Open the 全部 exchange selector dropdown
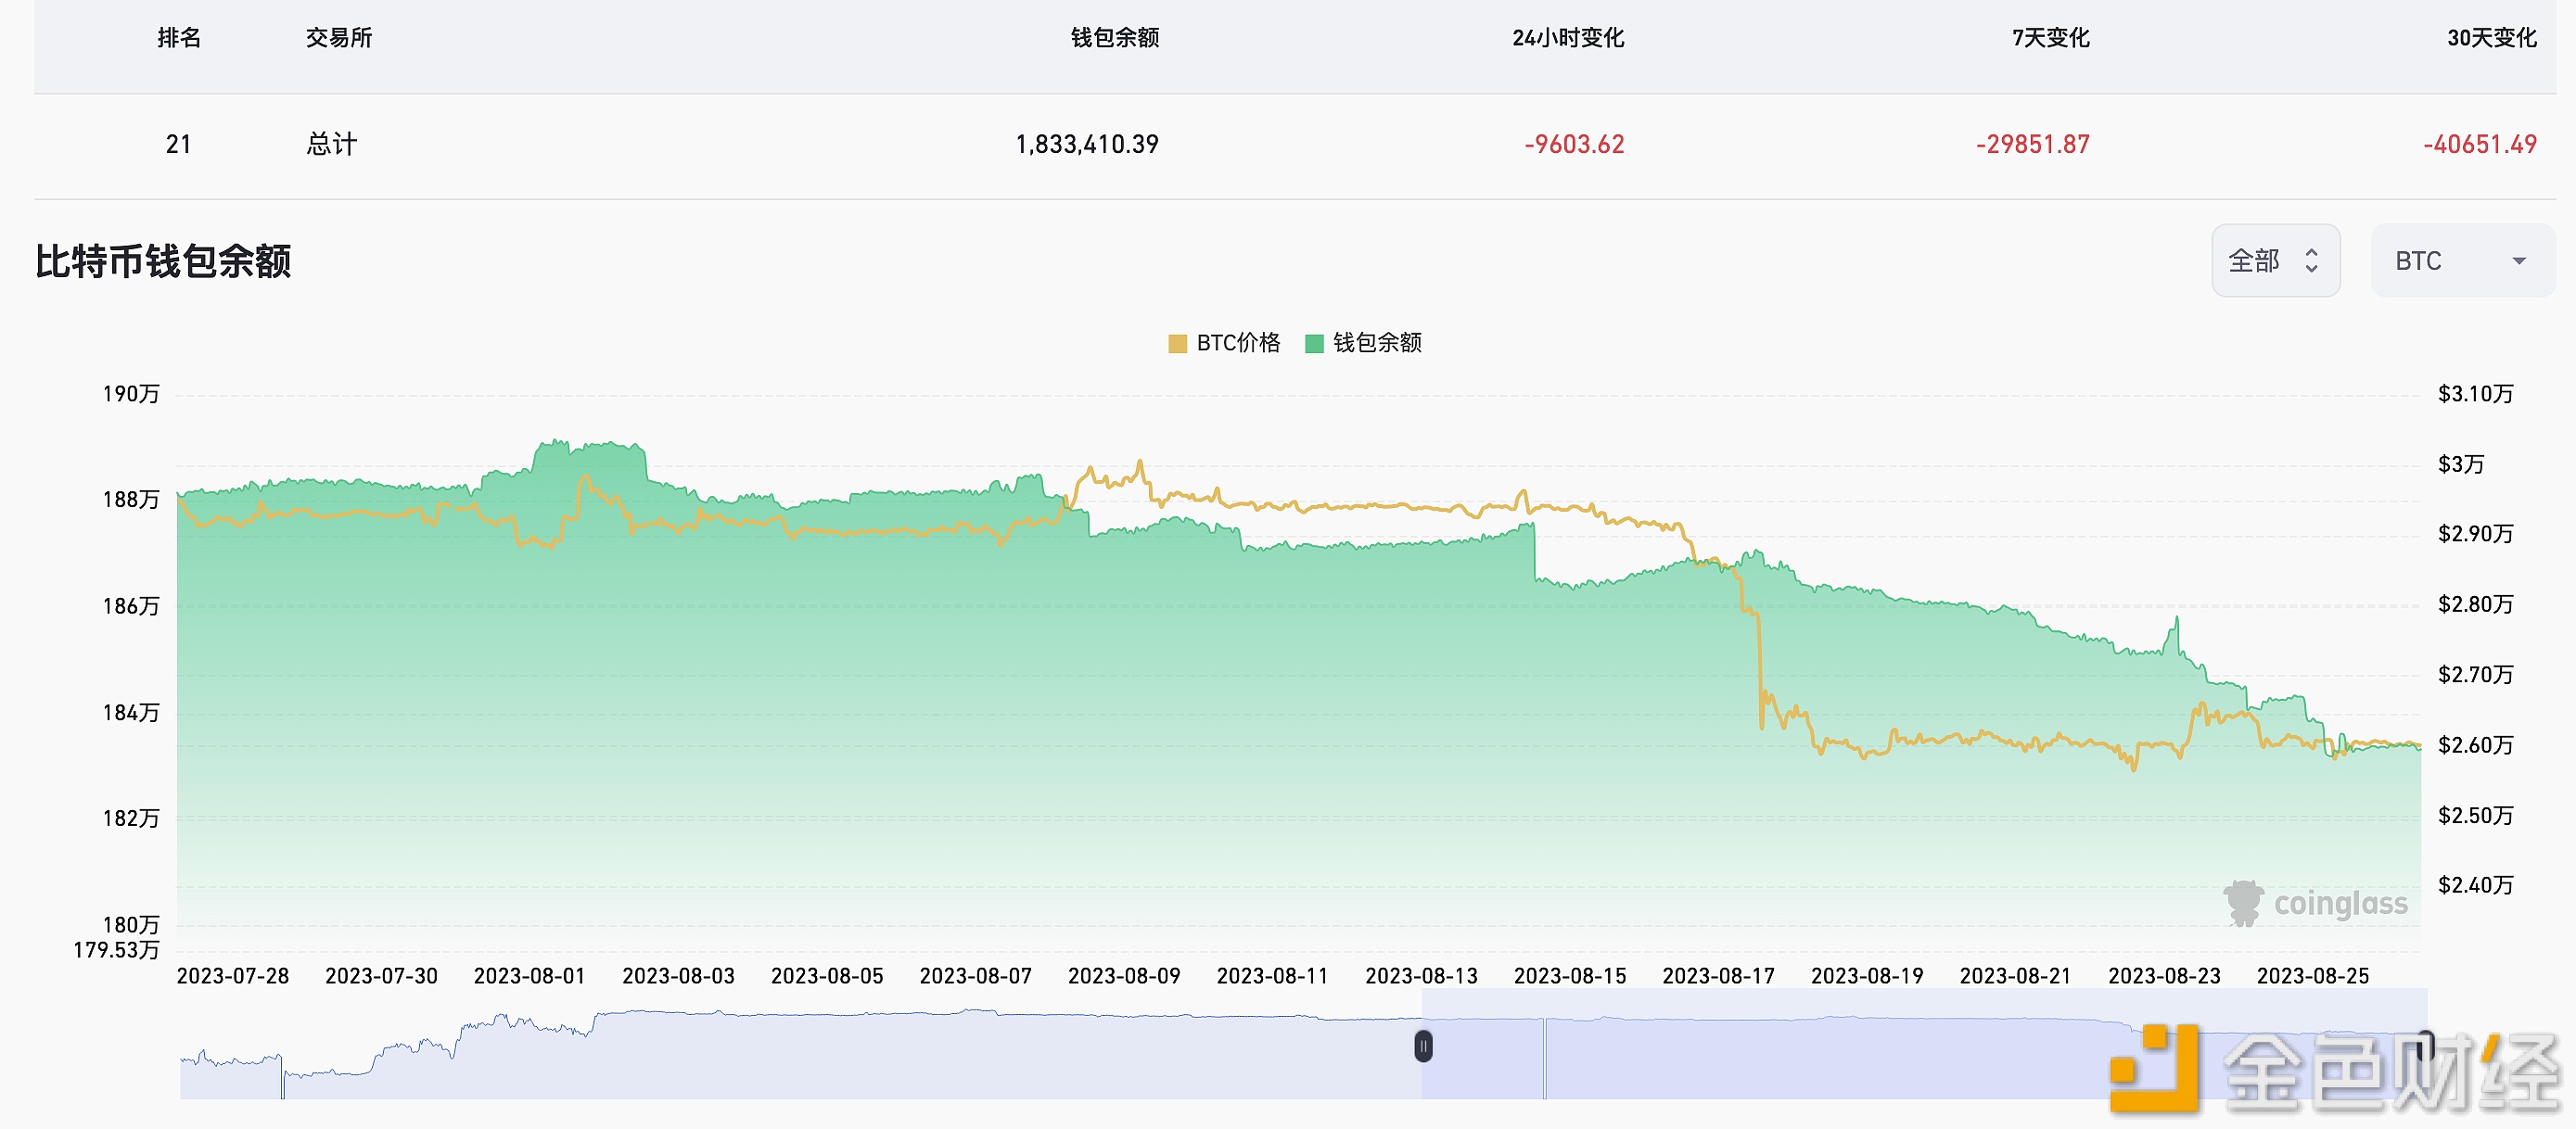2576x1129 pixels. [x=2275, y=261]
